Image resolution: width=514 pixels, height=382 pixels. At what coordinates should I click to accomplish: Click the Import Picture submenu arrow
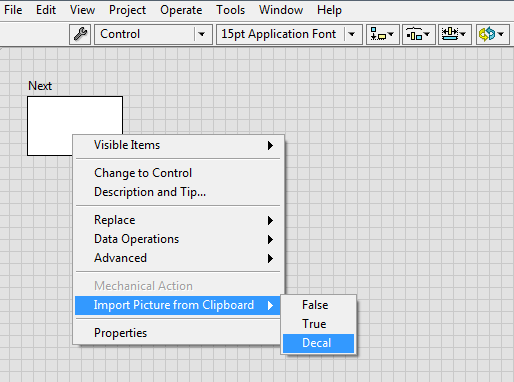tap(270, 305)
